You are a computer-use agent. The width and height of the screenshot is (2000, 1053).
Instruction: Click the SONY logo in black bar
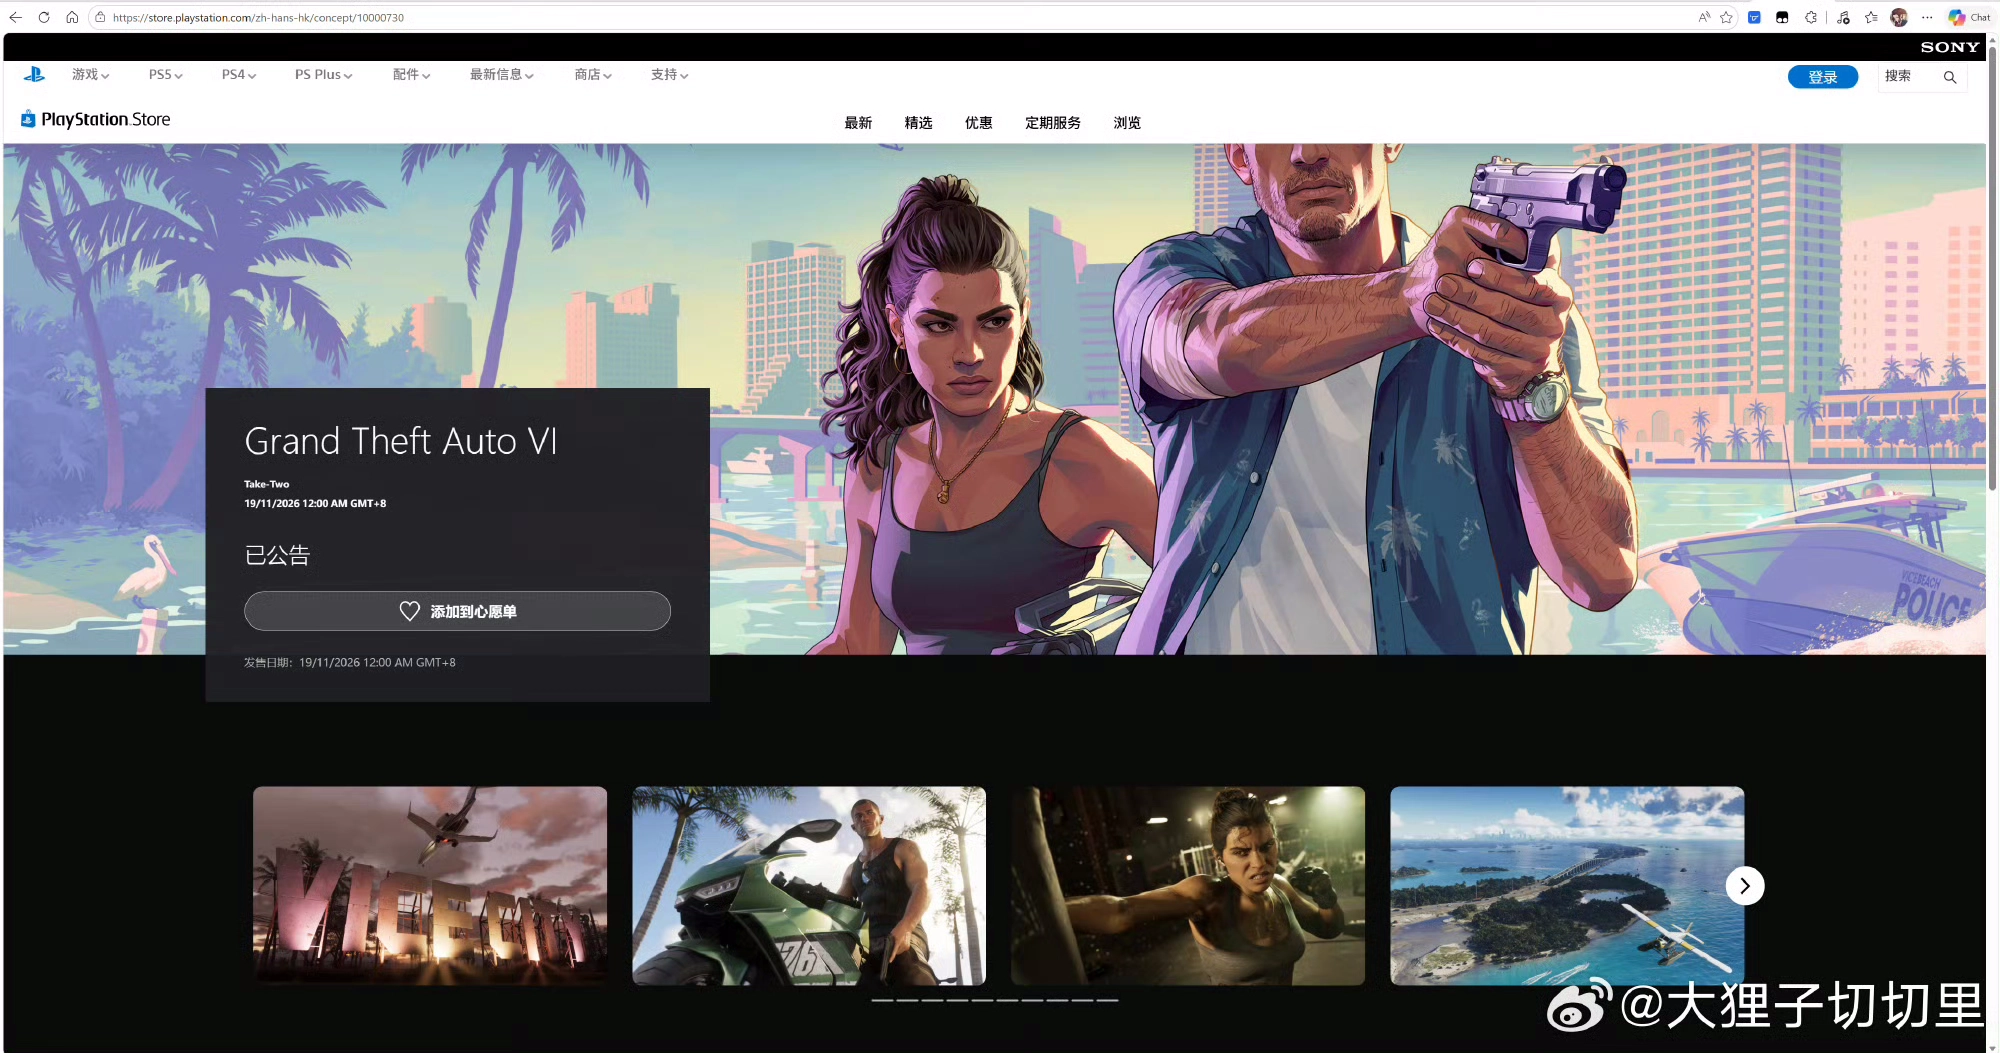pyautogui.click(x=1949, y=47)
